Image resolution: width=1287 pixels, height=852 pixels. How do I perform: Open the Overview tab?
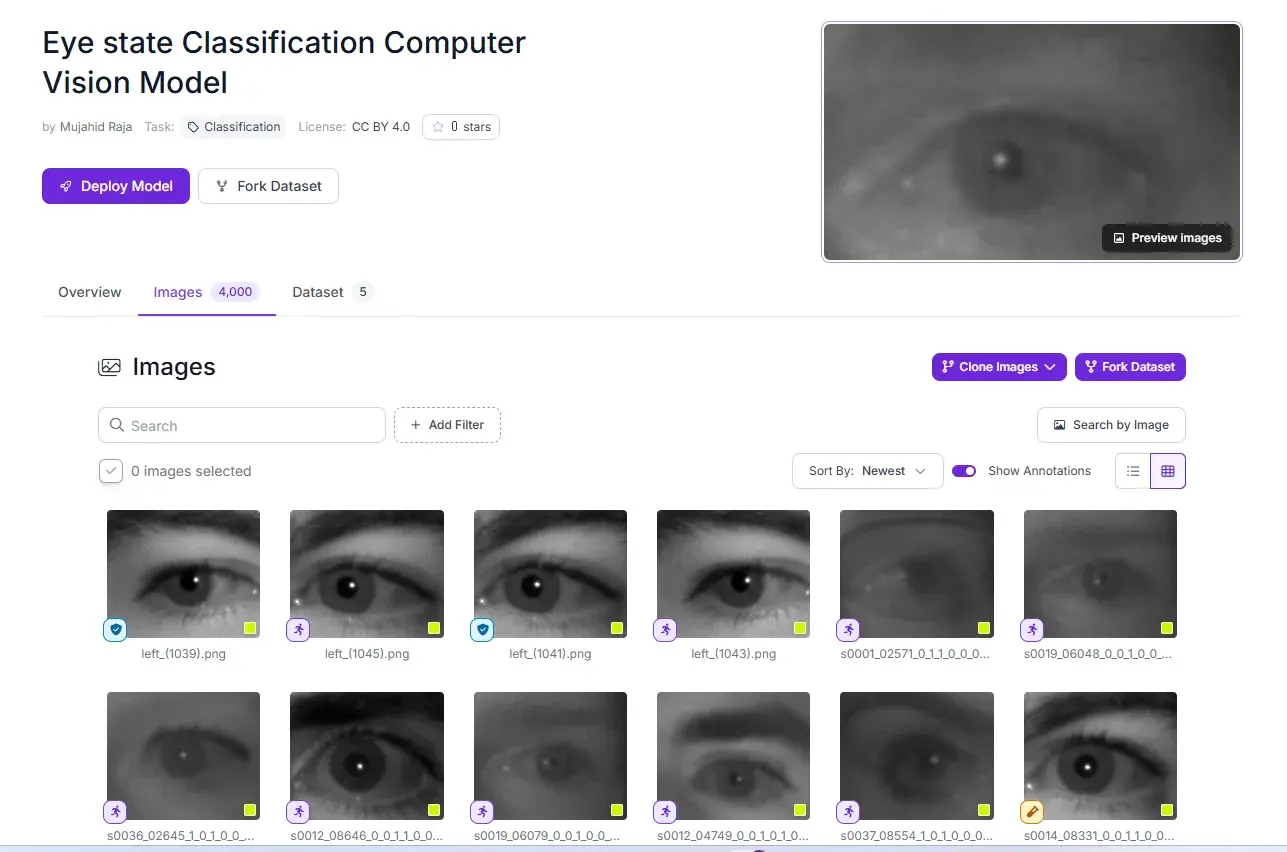[x=90, y=292]
